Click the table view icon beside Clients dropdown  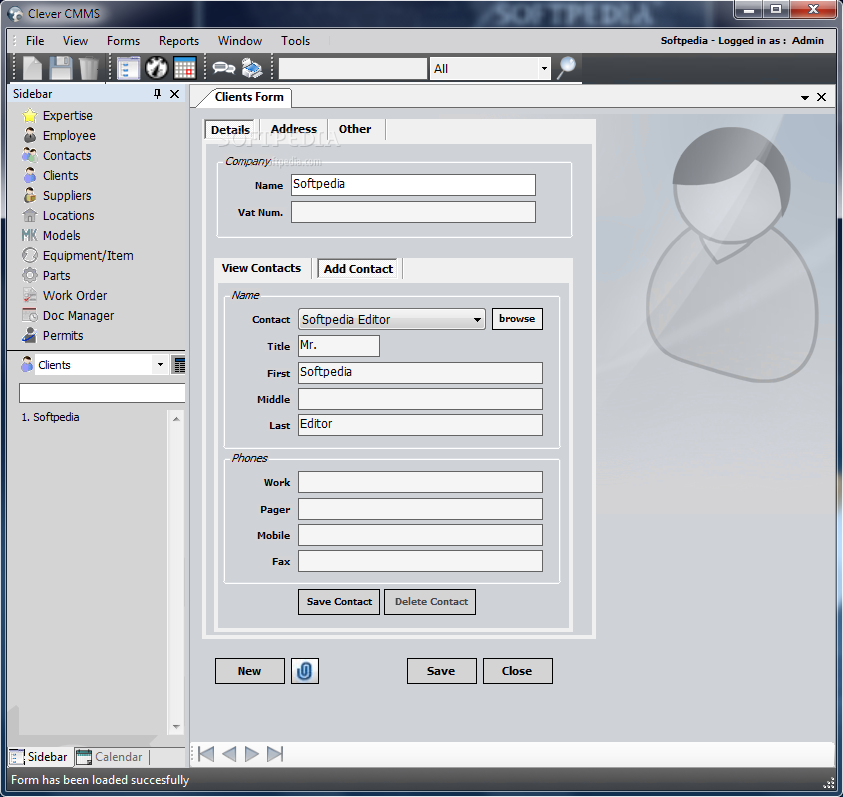point(179,365)
